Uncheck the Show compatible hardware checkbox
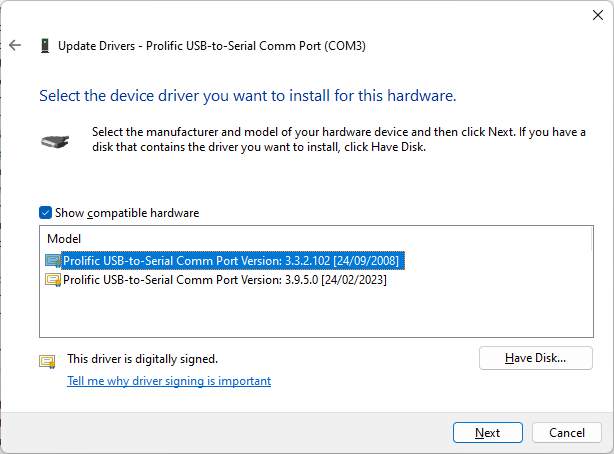The width and height of the screenshot is (614, 454). 45,213
